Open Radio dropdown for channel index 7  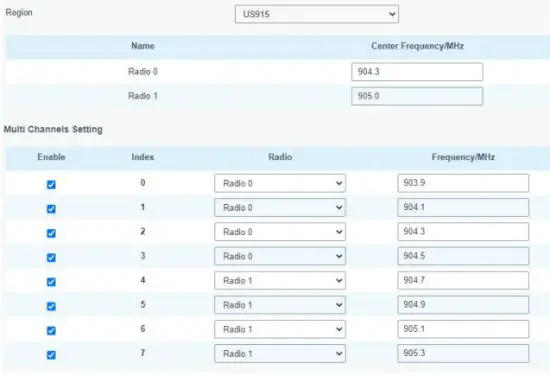coord(280,354)
